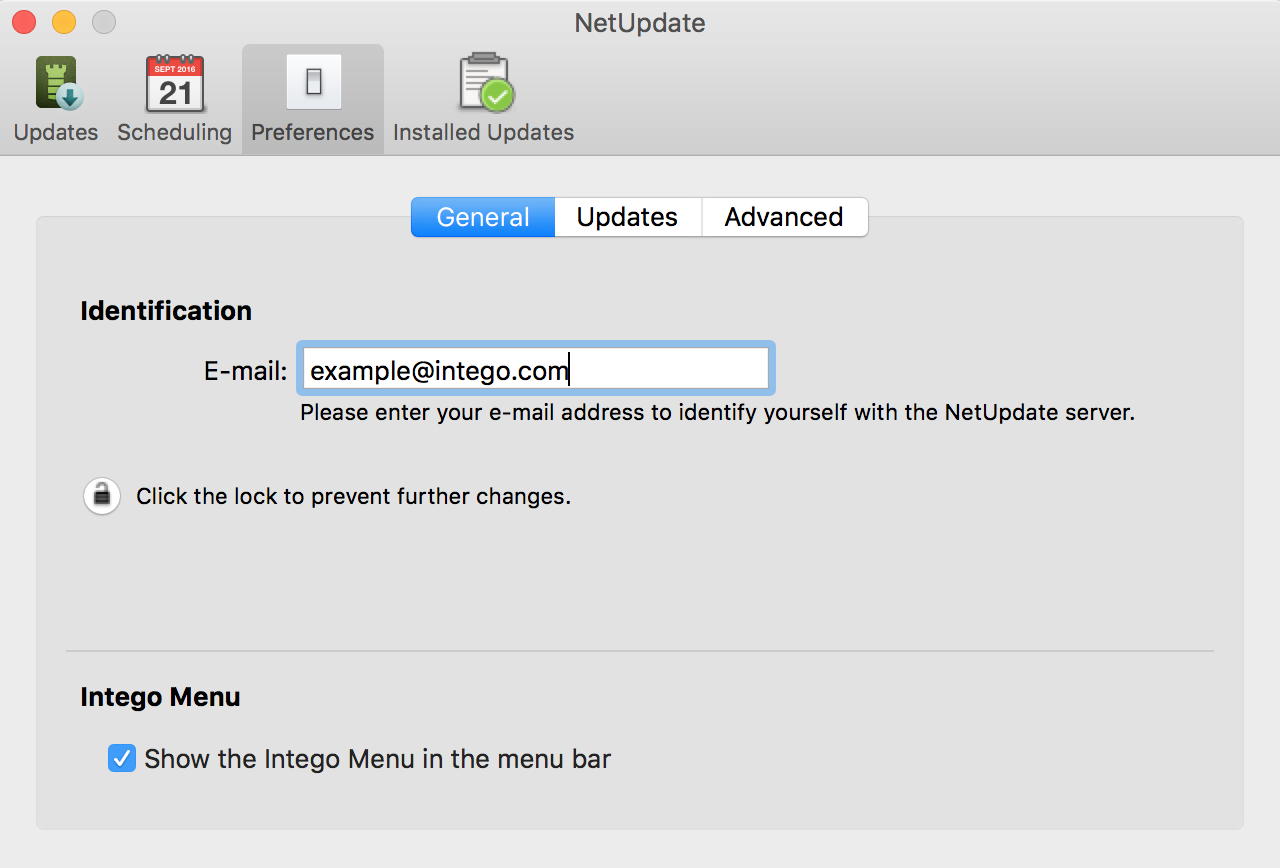This screenshot has height=868, width=1280.
Task: Click the 'NetUpdate' window title
Action: point(640,22)
